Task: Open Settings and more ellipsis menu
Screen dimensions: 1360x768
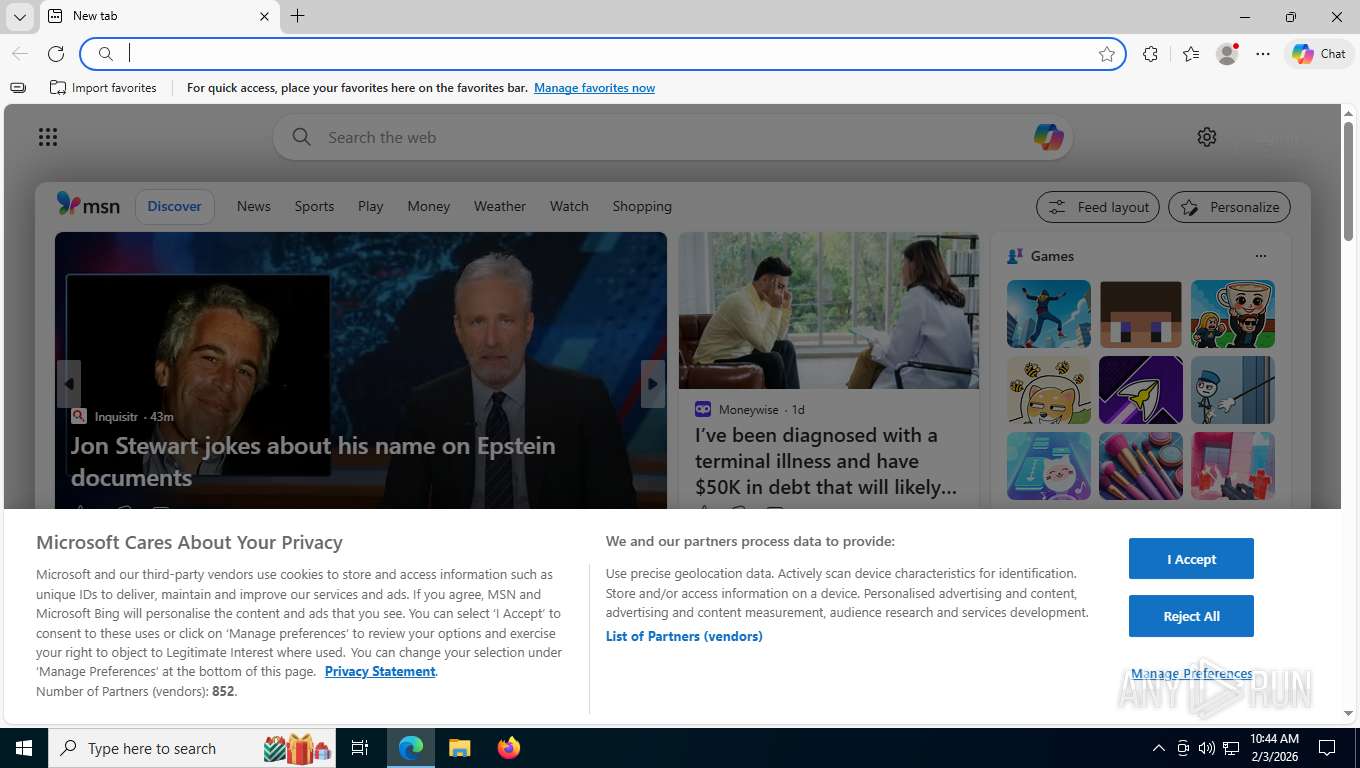Action: [x=1263, y=54]
